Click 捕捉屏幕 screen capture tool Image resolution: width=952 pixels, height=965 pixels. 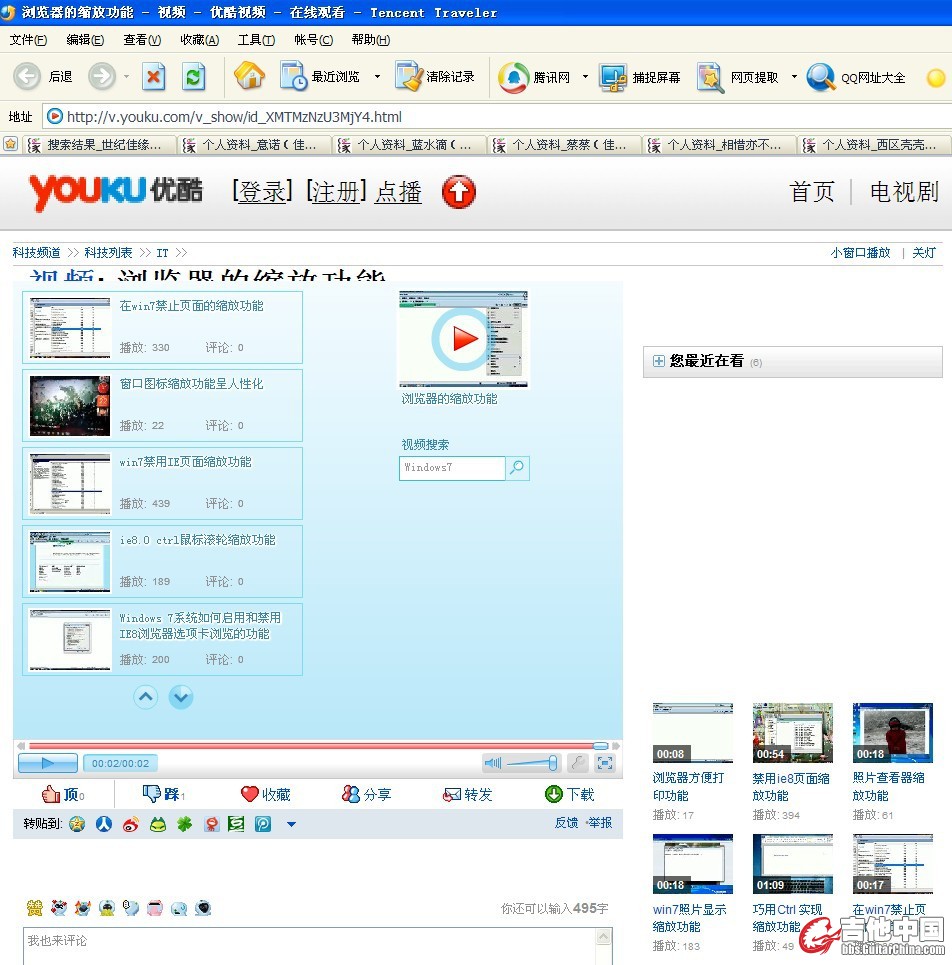(640, 77)
